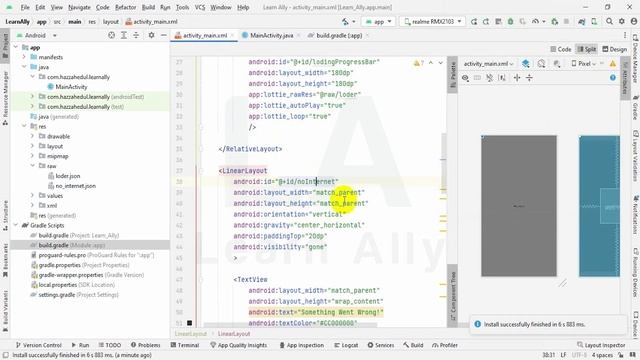Toggle the Palette panel

(x=453, y=75)
